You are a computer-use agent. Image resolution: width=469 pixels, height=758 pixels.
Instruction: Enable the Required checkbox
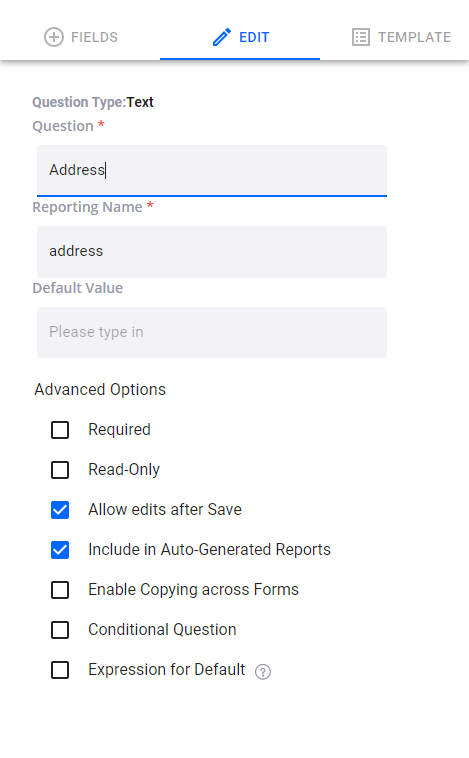[60, 430]
